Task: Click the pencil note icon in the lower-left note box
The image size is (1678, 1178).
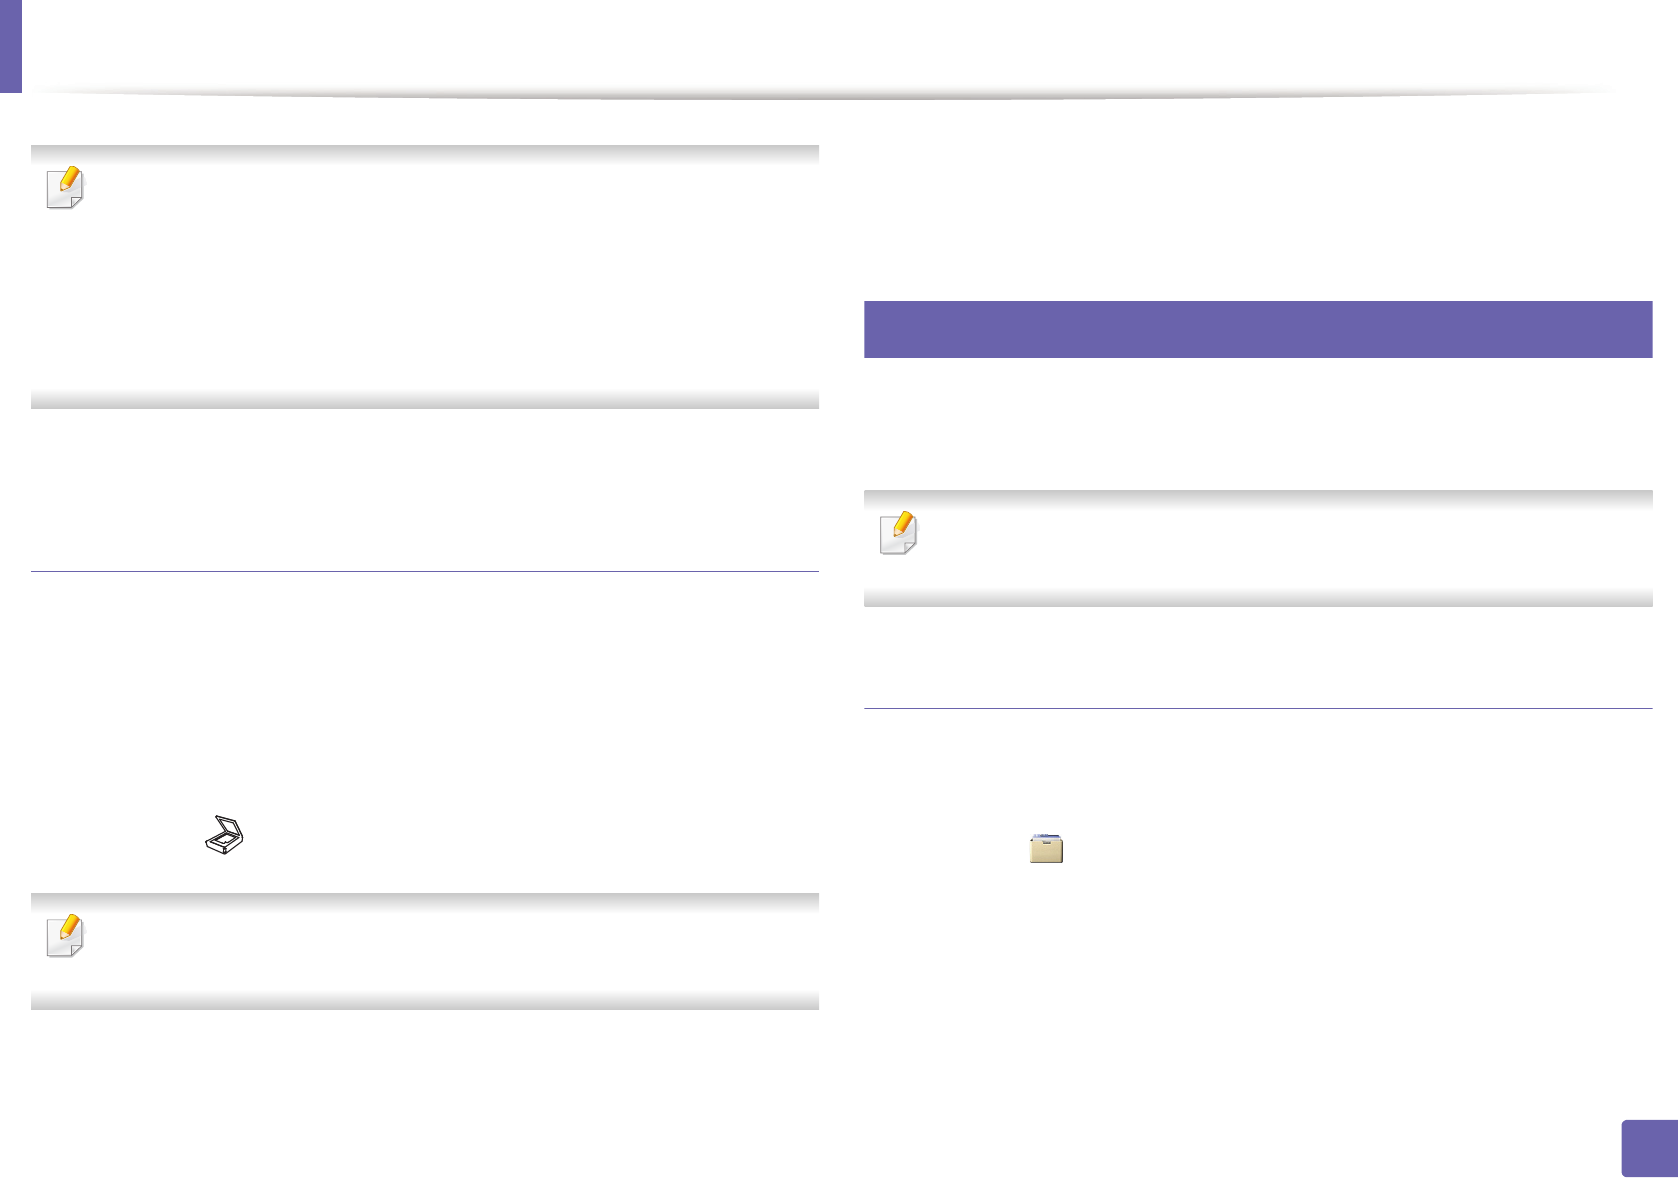Action: point(66,936)
